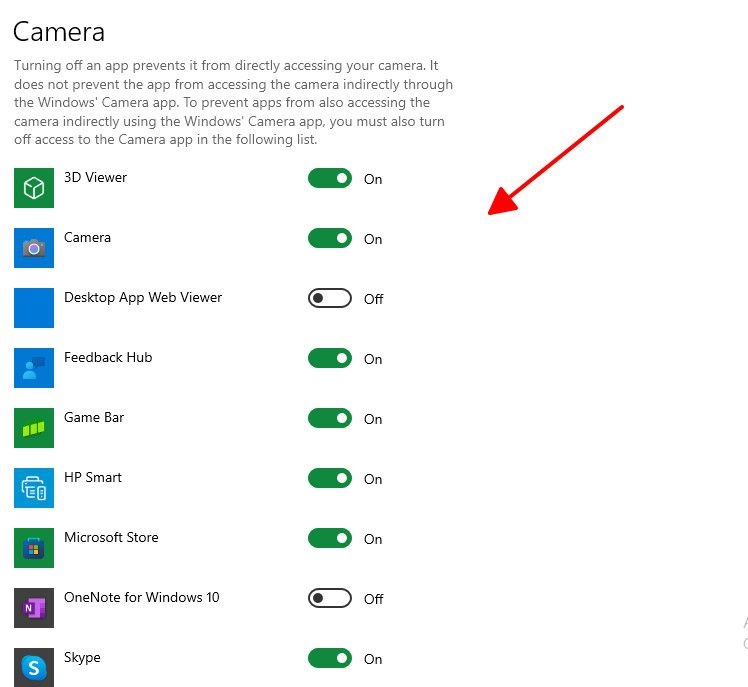Disable HP Smart camera toggle
748x687 pixels.
[x=330, y=479]
